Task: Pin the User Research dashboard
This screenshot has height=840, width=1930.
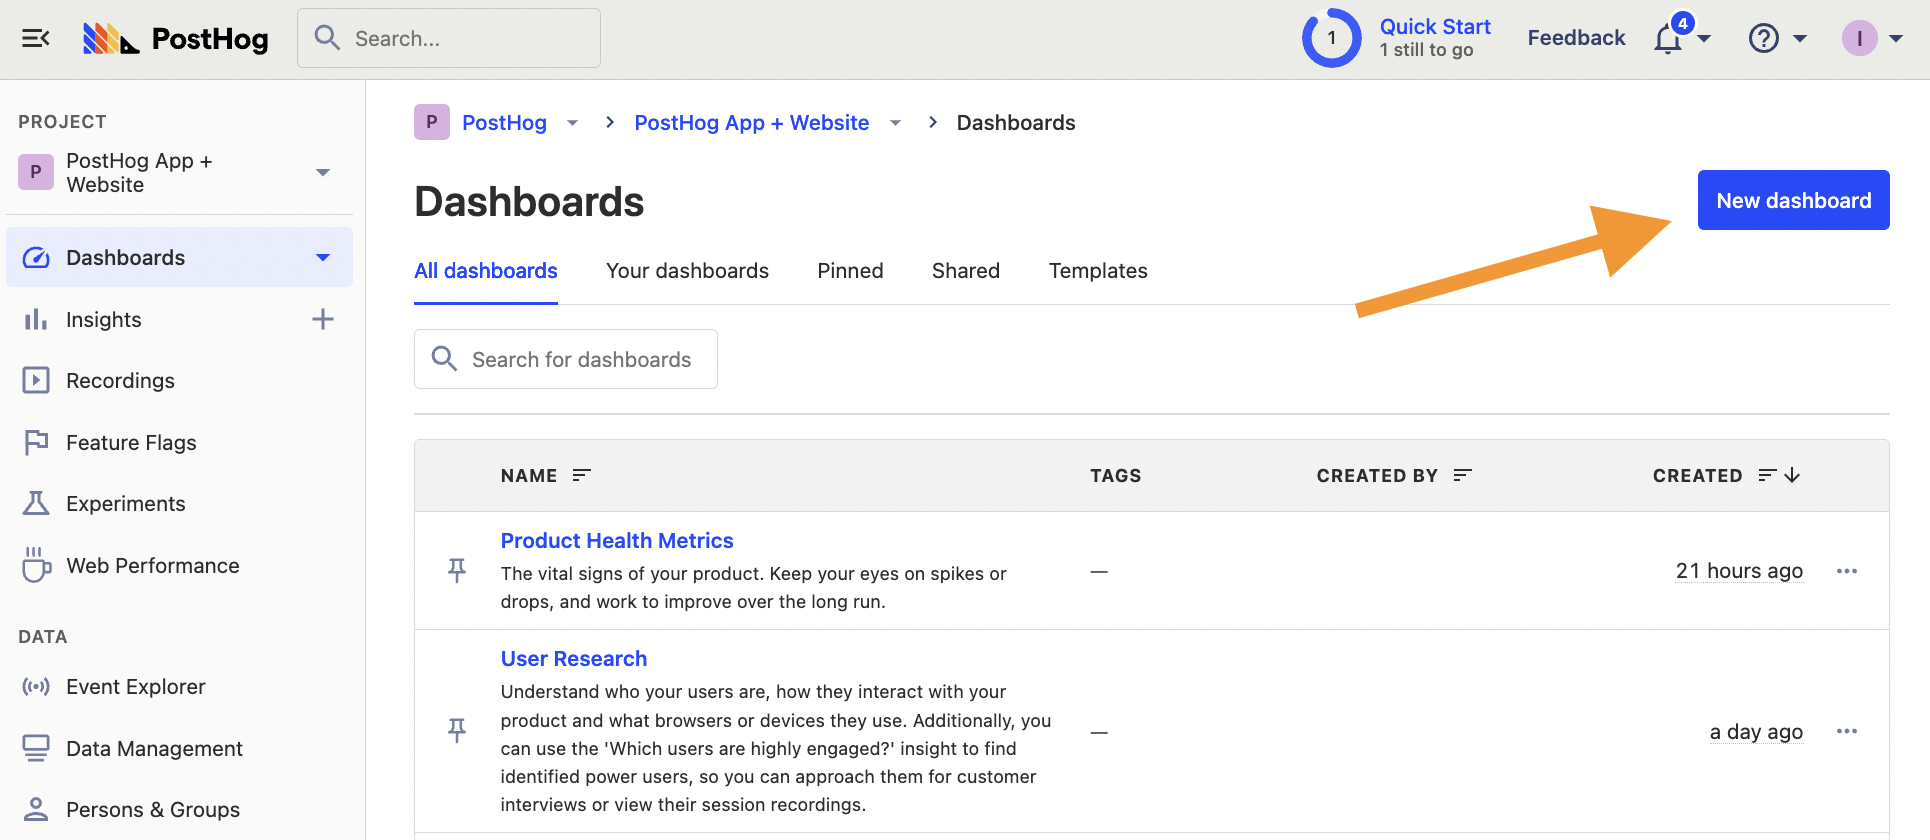Action: [x=457, y=731]
